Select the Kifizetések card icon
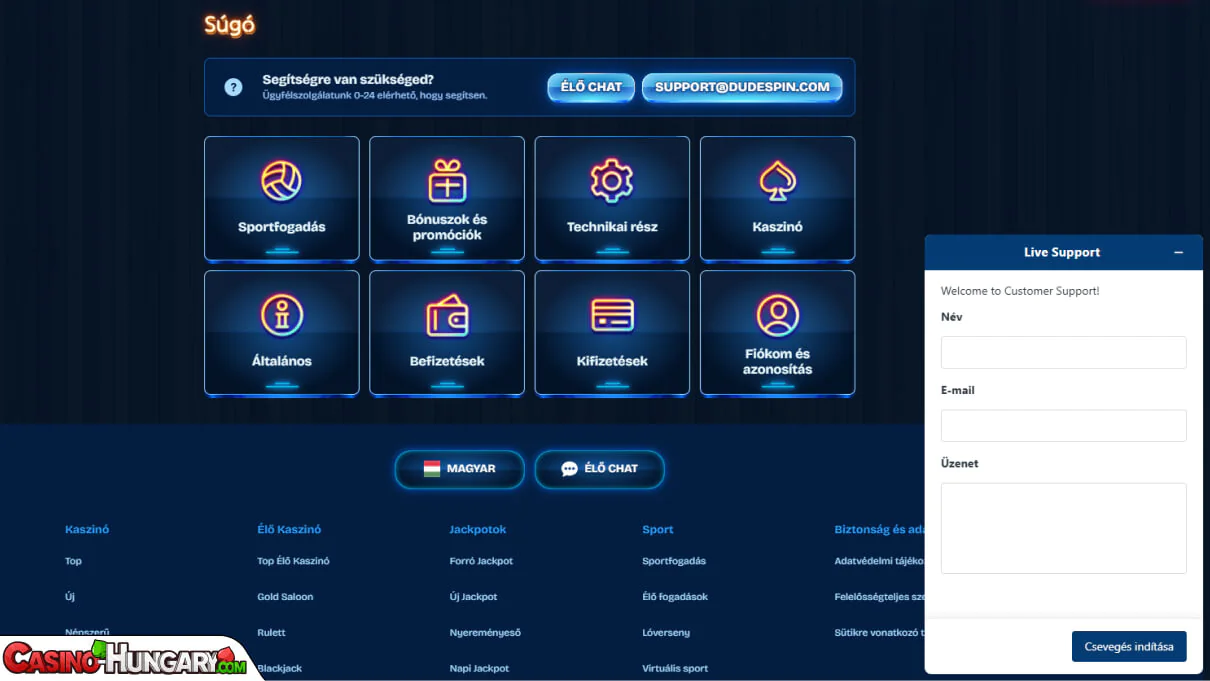The image size is (1210, 681). (x=612, y=316)
